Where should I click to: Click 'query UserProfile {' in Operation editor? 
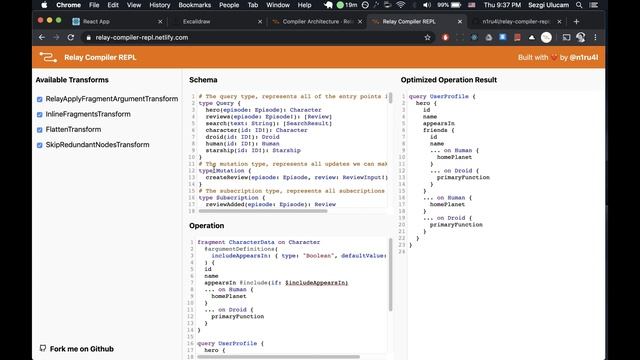click(x=230, y=343)
